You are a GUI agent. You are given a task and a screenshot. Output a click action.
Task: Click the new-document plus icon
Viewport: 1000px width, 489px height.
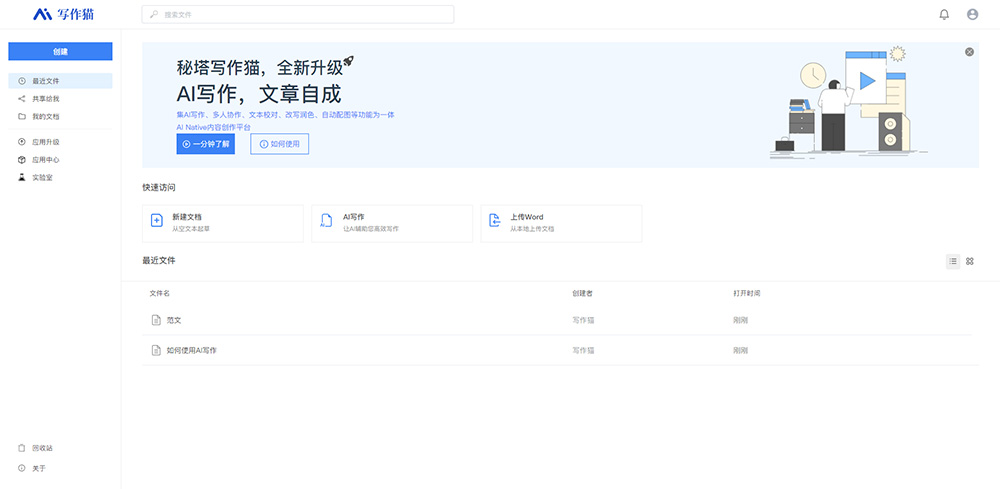(x=156, y=221)
